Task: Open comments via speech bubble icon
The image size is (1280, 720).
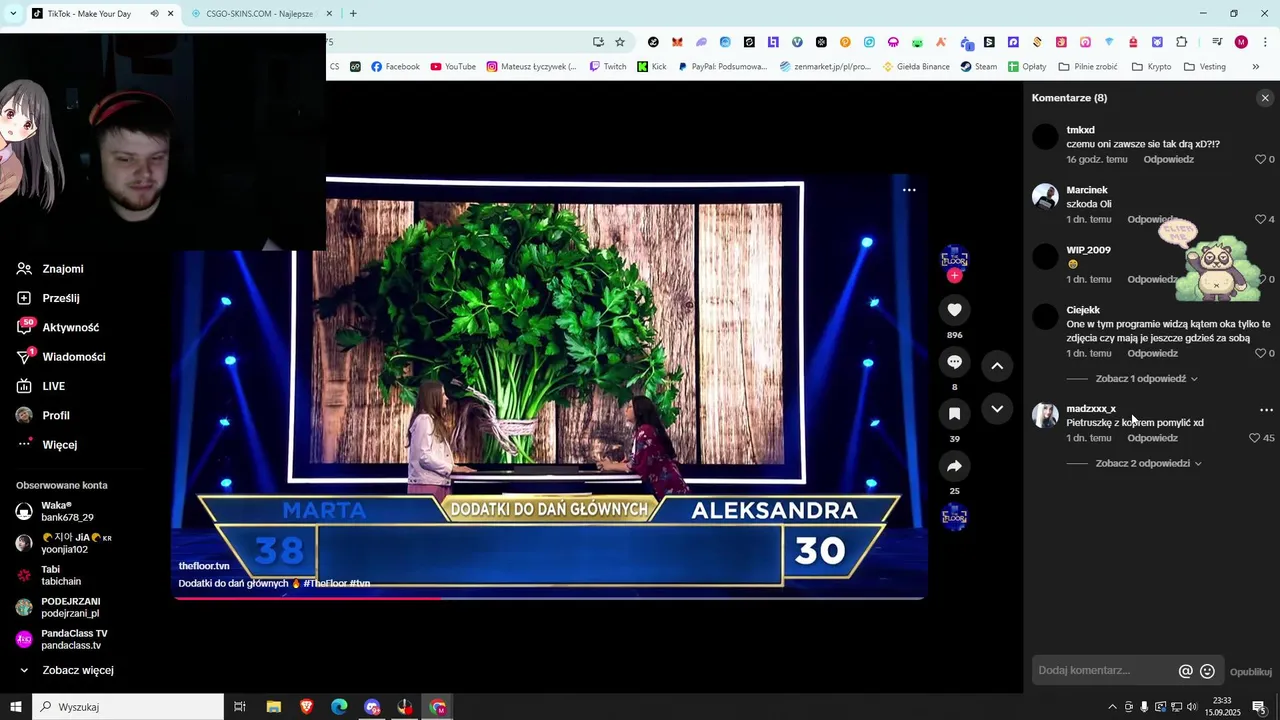Action: [x=954, y=362]
